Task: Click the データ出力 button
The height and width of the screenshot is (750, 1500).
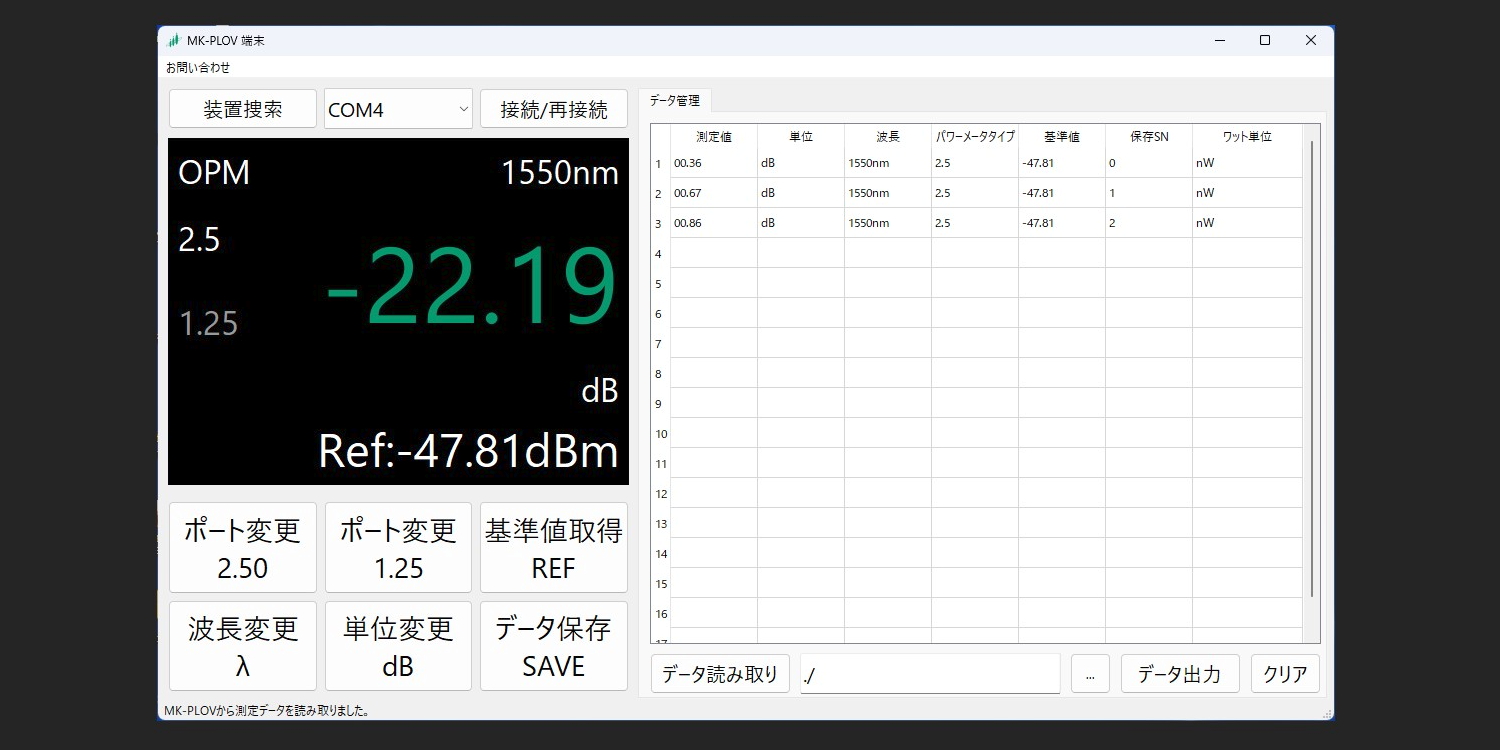Action: pos(1180,674)
